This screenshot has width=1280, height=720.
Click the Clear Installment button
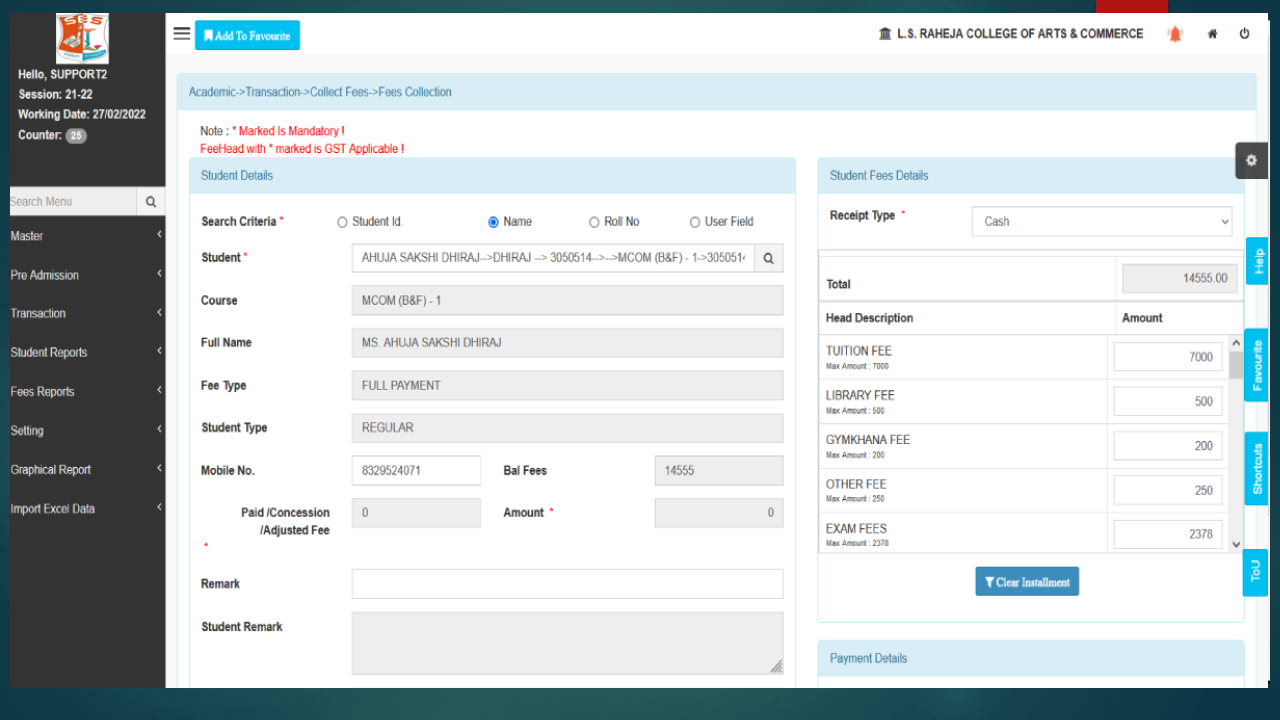1027,581
